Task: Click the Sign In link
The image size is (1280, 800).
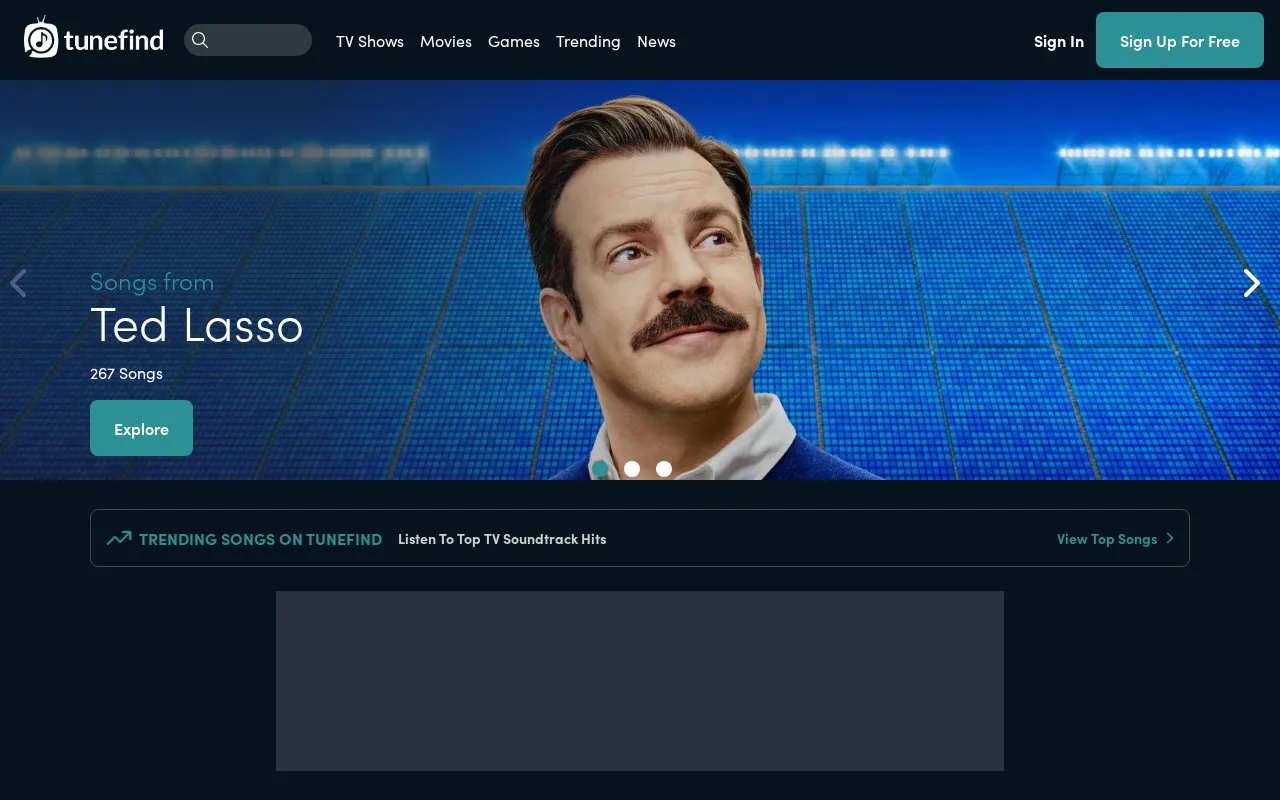Action: click(x=1059, y=42)
